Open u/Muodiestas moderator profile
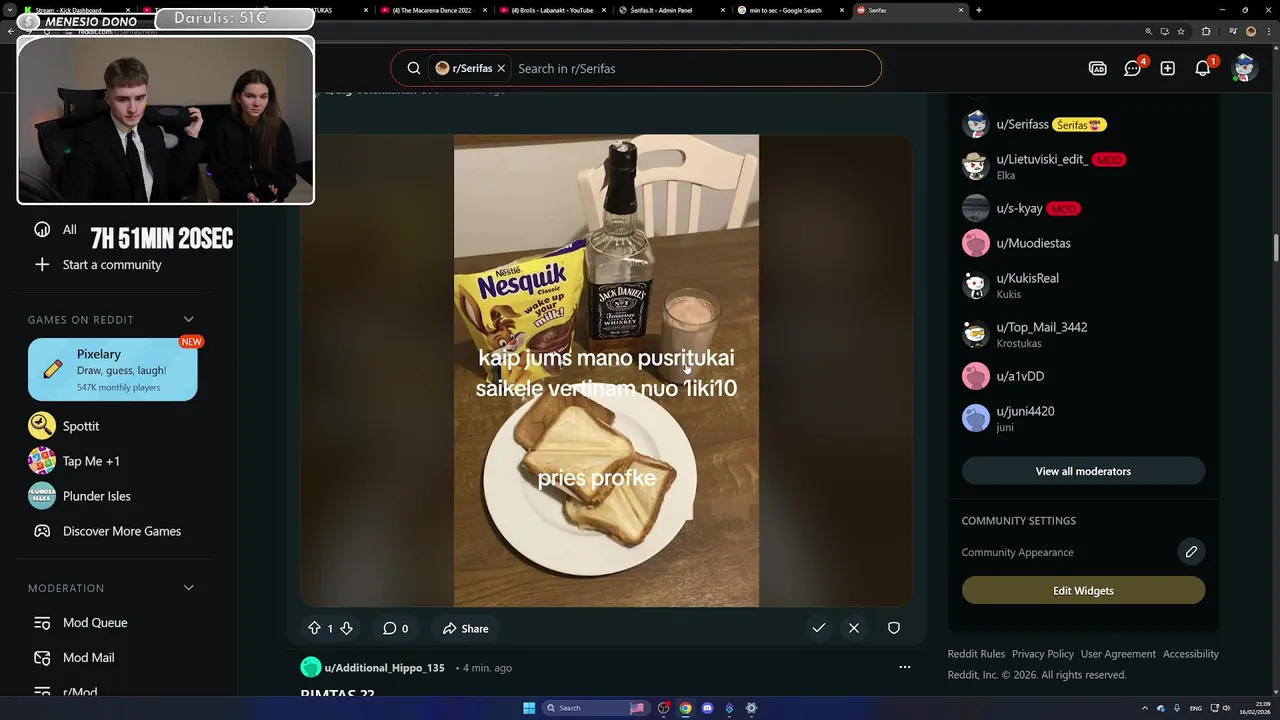 click(x=1033, y=243)
